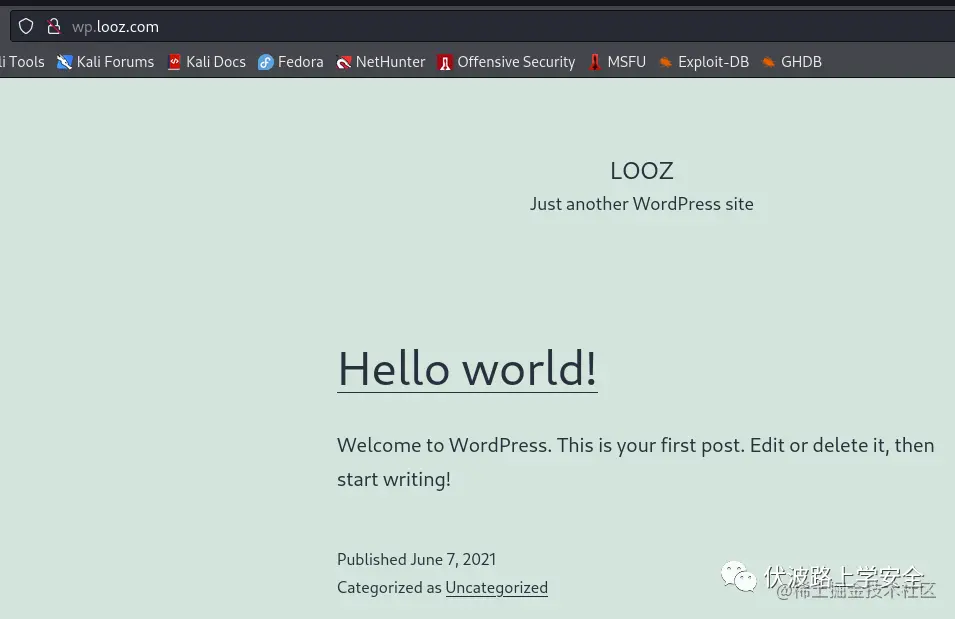Click the Exploit-DB bookmark icon
The image size is (955, 619).
pos(666,62)
